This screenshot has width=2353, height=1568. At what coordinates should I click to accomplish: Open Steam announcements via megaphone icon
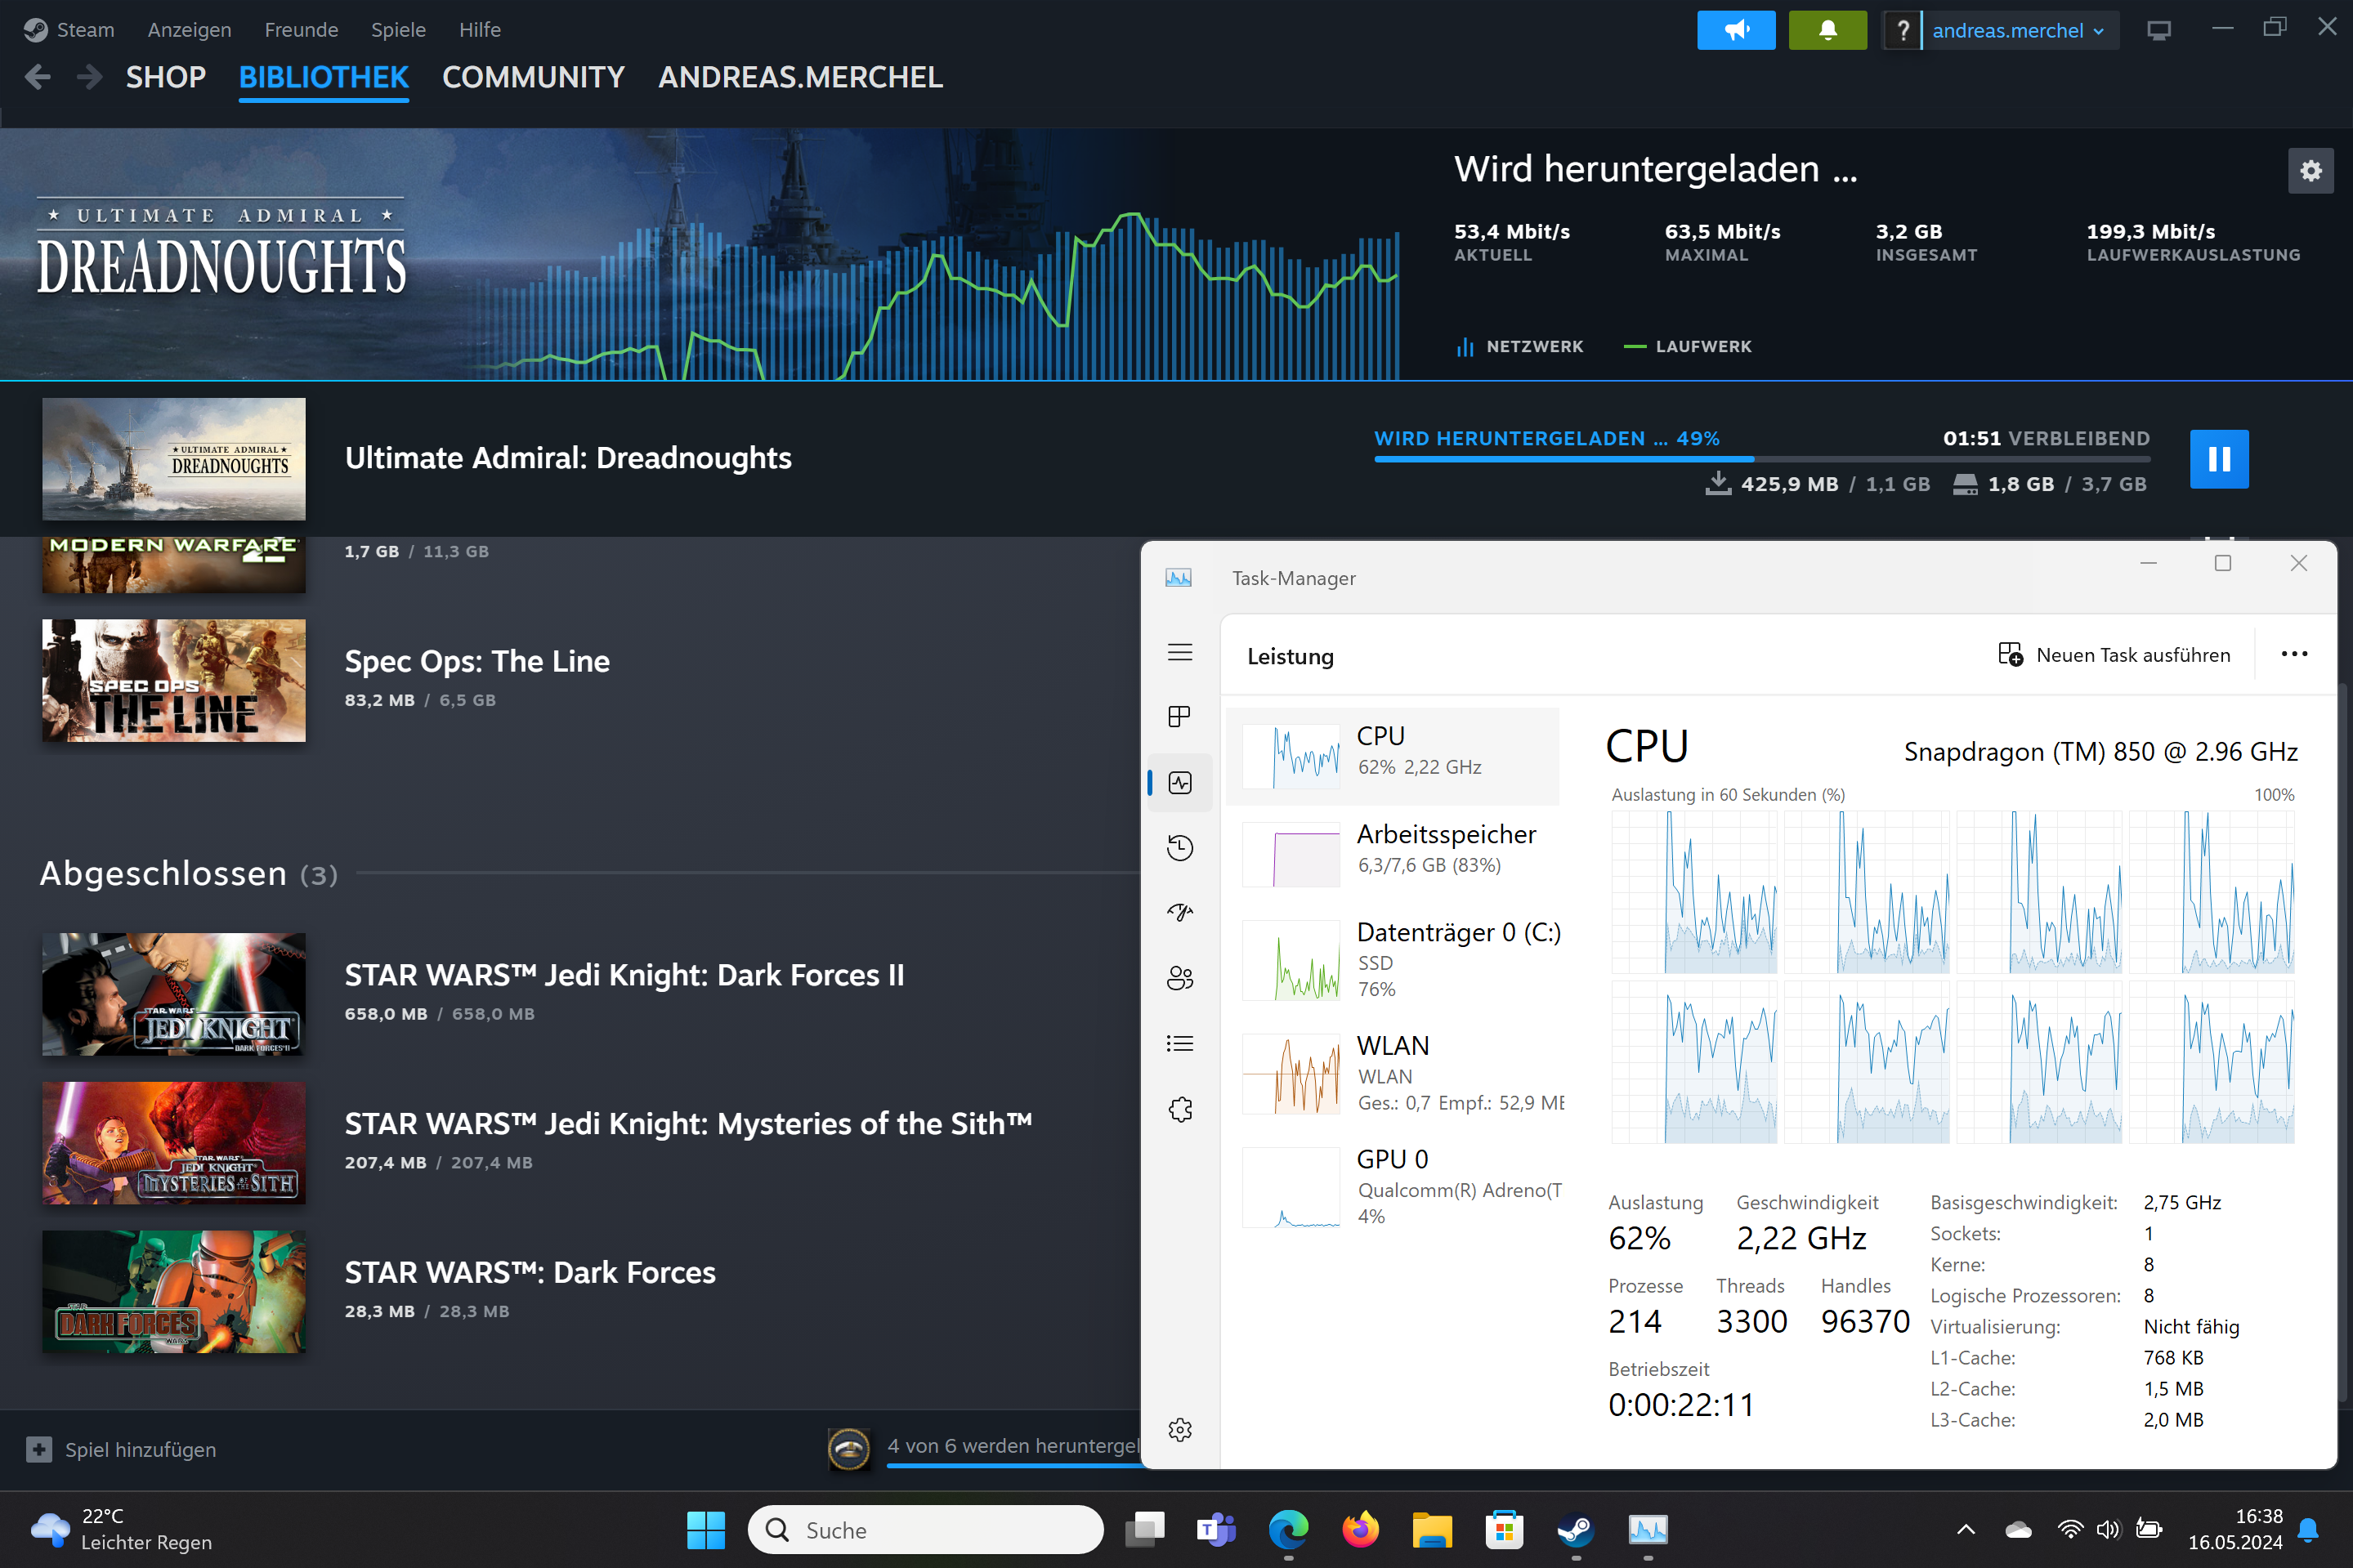(x=1736, y=29)
